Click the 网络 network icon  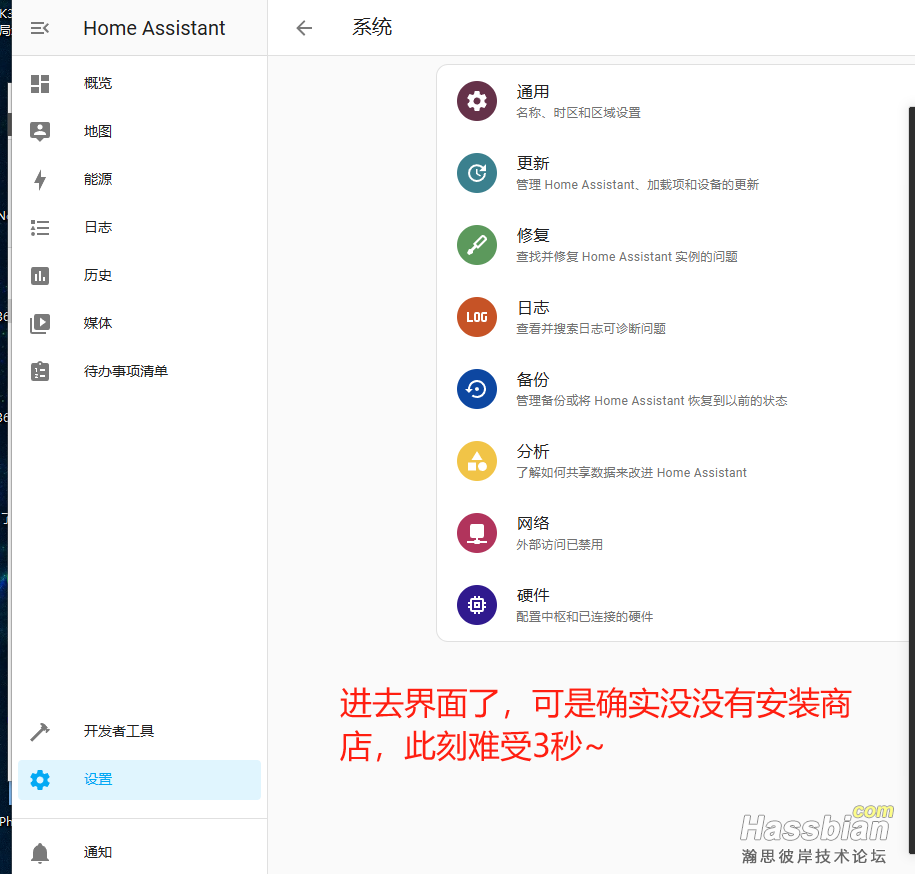pyautogui.click(x=477, y=533)
